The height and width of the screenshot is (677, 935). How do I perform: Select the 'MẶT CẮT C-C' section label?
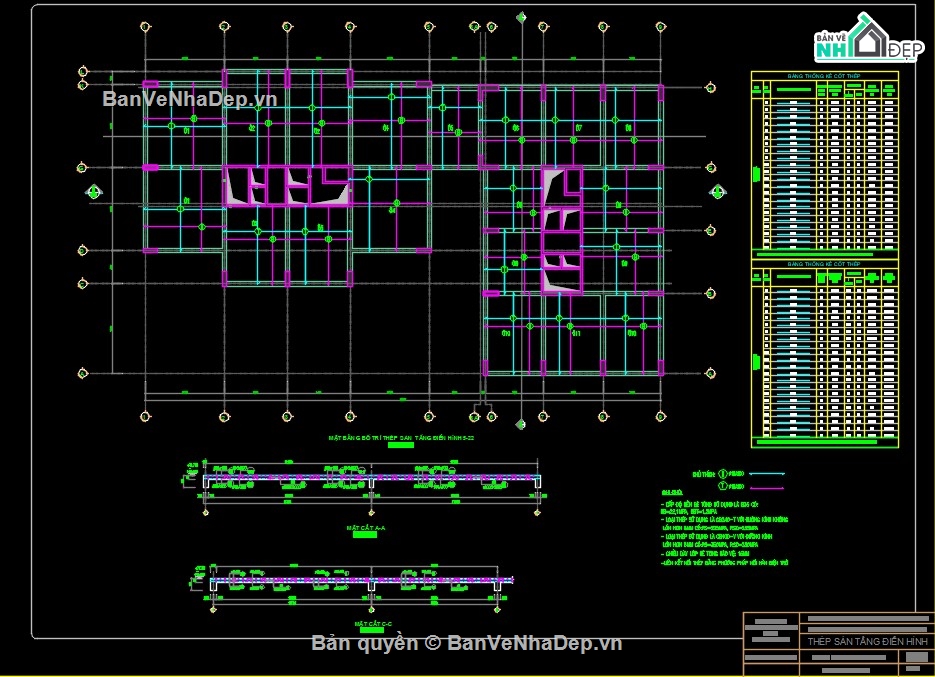click(x=373, y=624)
